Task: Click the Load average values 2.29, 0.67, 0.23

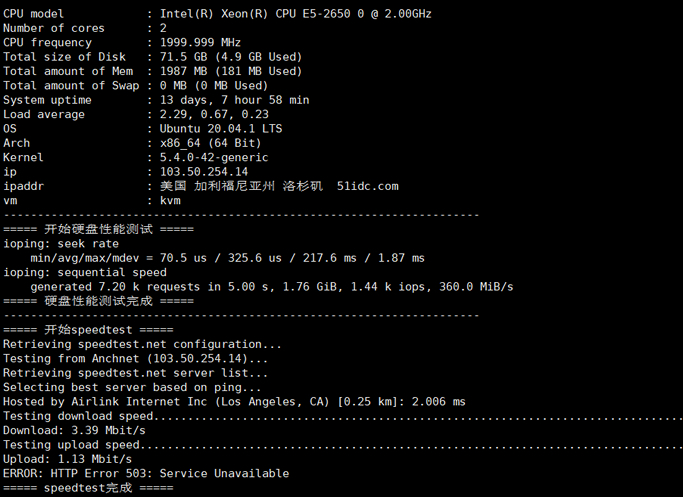Action: coord(214,114)
